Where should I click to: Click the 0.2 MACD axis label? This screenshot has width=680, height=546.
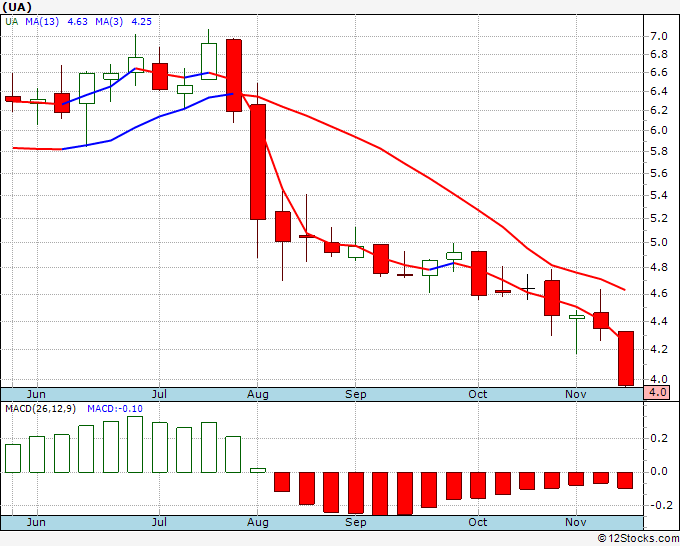tap(659, 438)
